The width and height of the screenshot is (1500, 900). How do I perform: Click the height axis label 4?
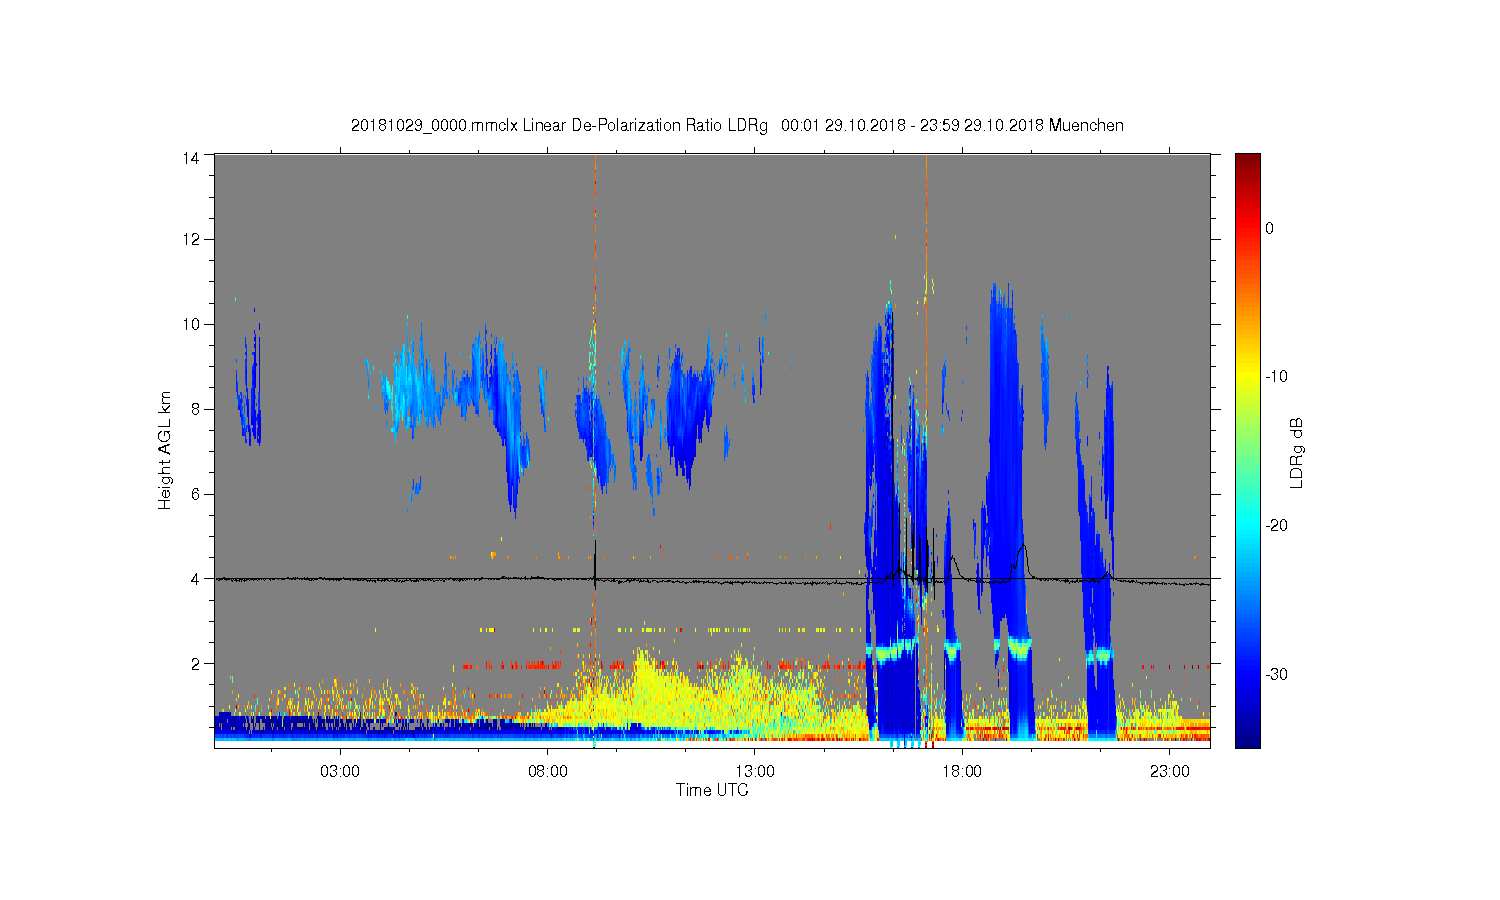point(195,579)
